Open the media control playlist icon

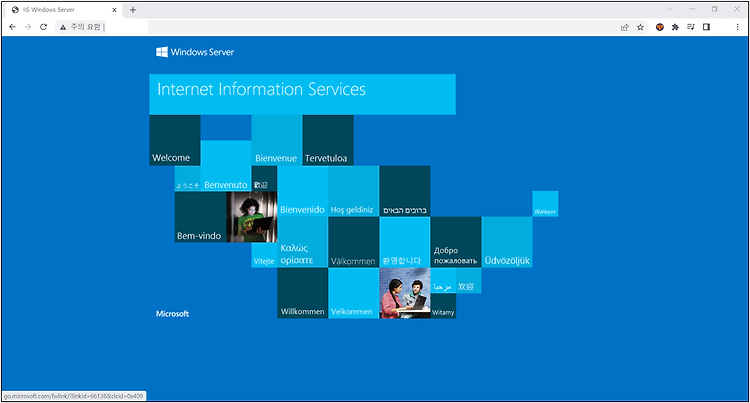point(691,27)
